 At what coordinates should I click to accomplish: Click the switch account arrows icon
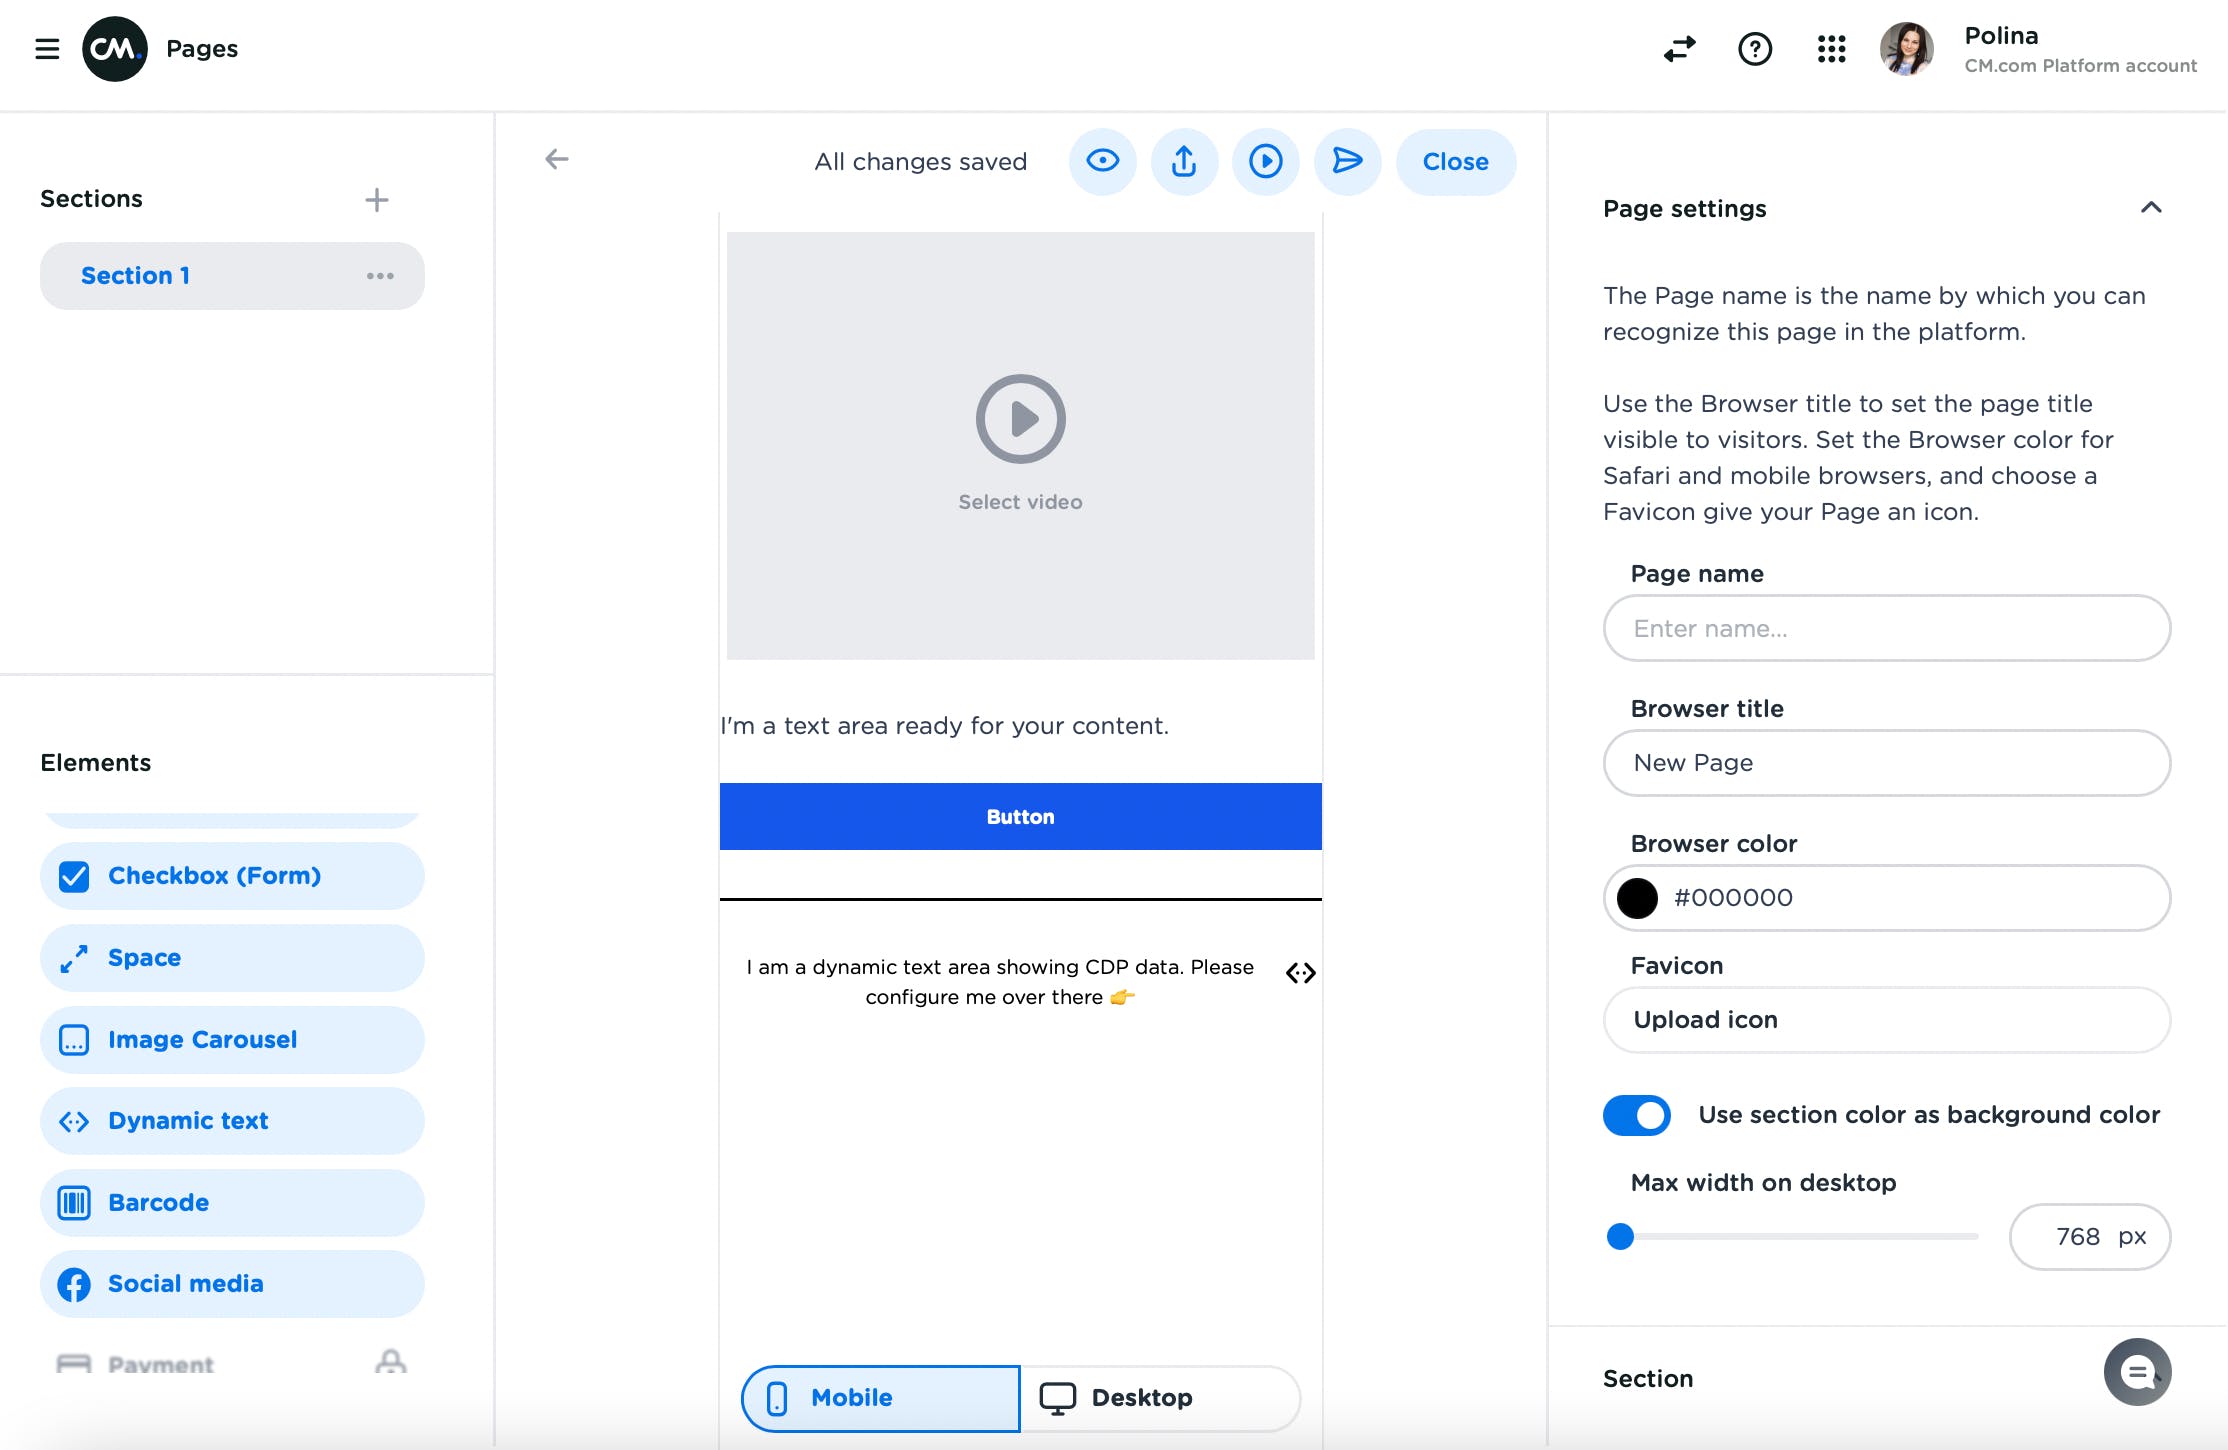point(1679,49)
